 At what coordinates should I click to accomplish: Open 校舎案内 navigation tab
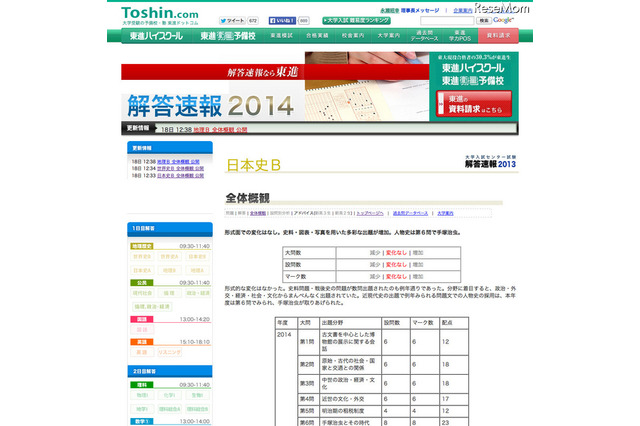[x=353, y=36]
